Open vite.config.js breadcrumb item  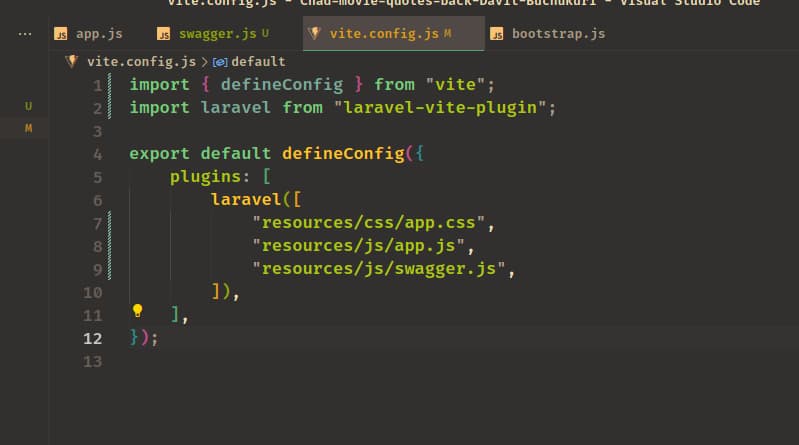coord(141,62)
